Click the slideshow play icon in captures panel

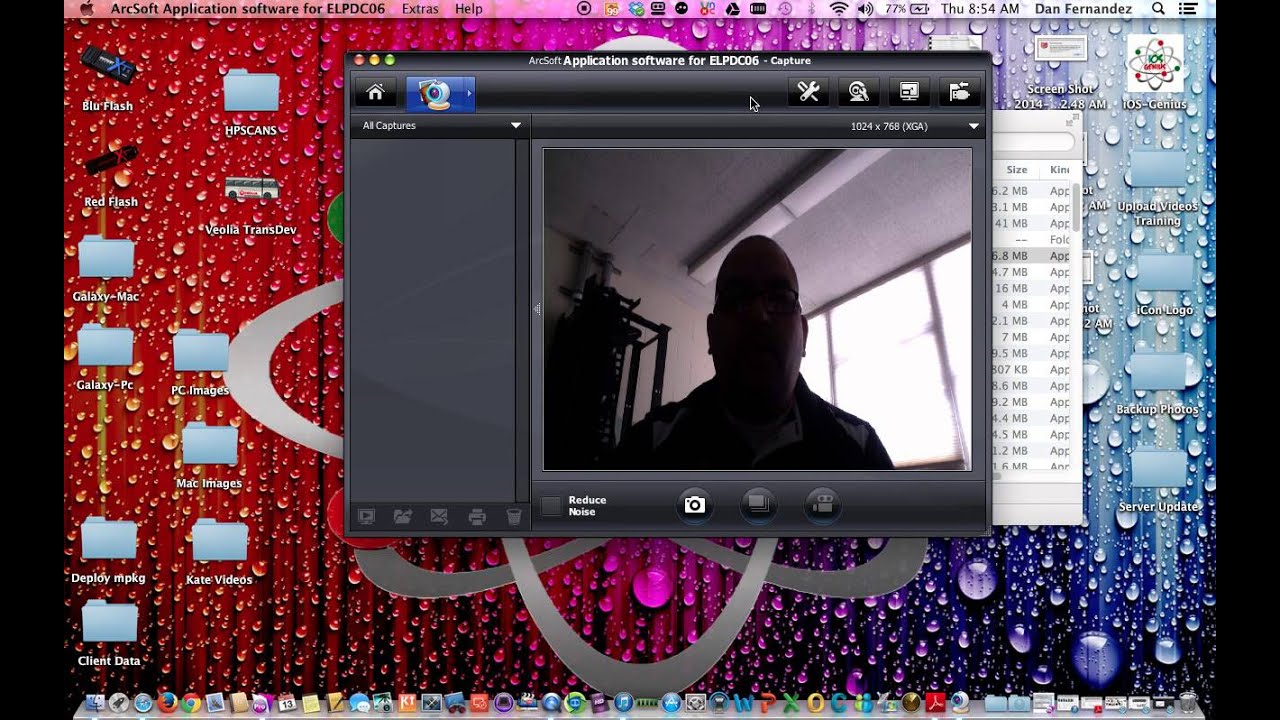[366, 517]
